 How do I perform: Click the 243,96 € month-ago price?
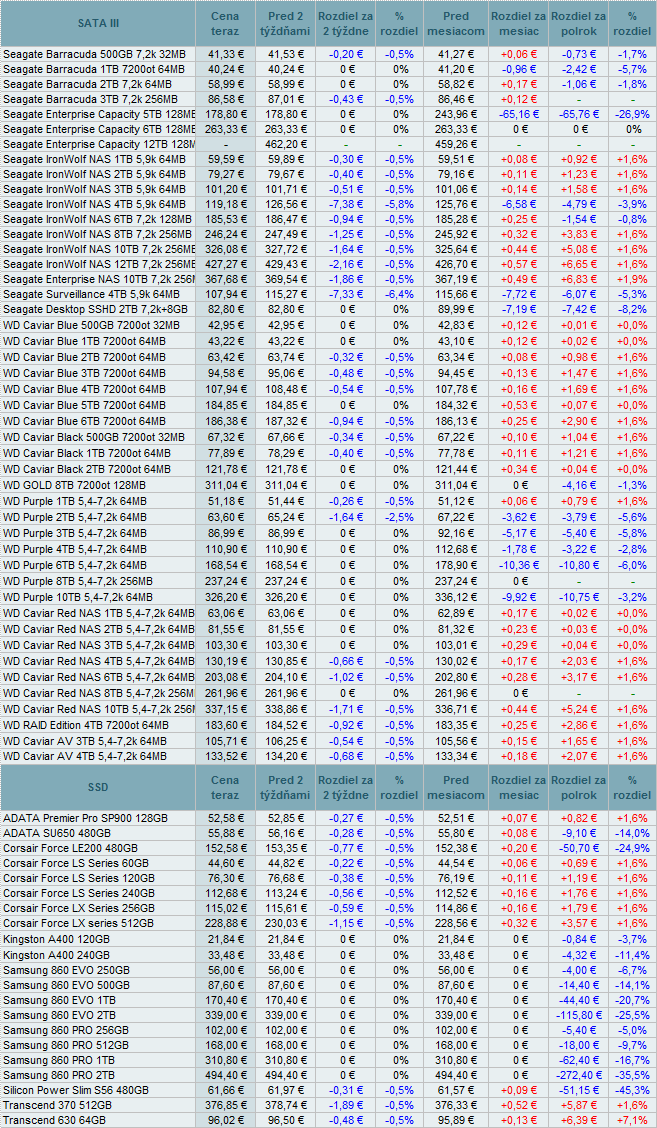(x=458, y=114)
